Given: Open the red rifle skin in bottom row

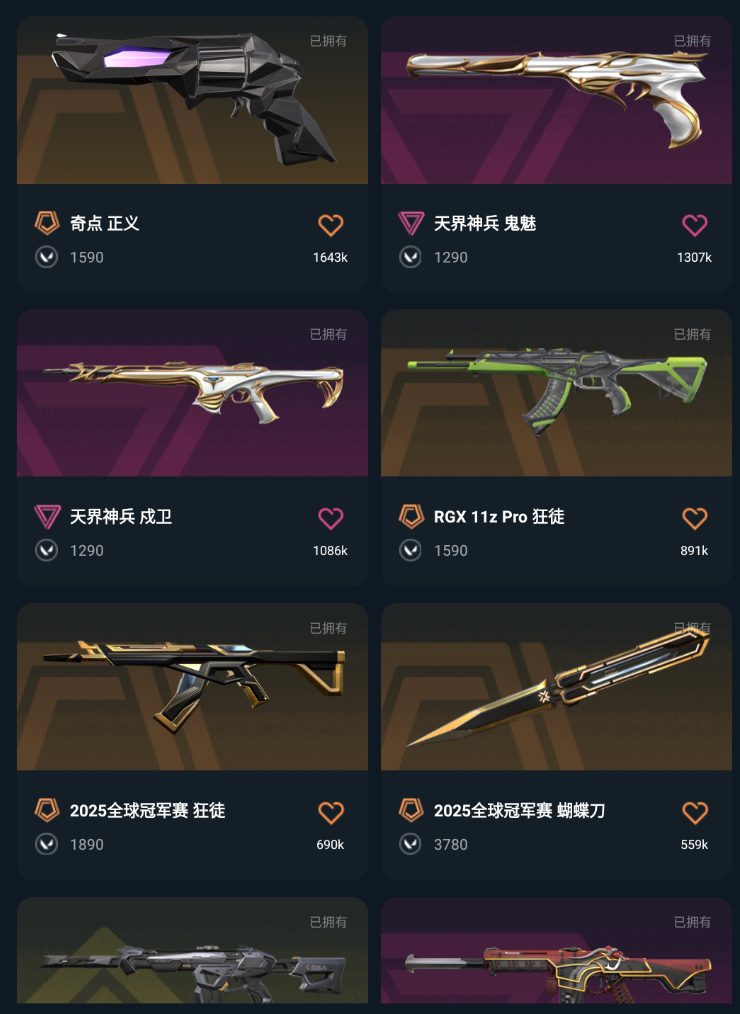Looking at the screenshot, I should tap(556, 951).
